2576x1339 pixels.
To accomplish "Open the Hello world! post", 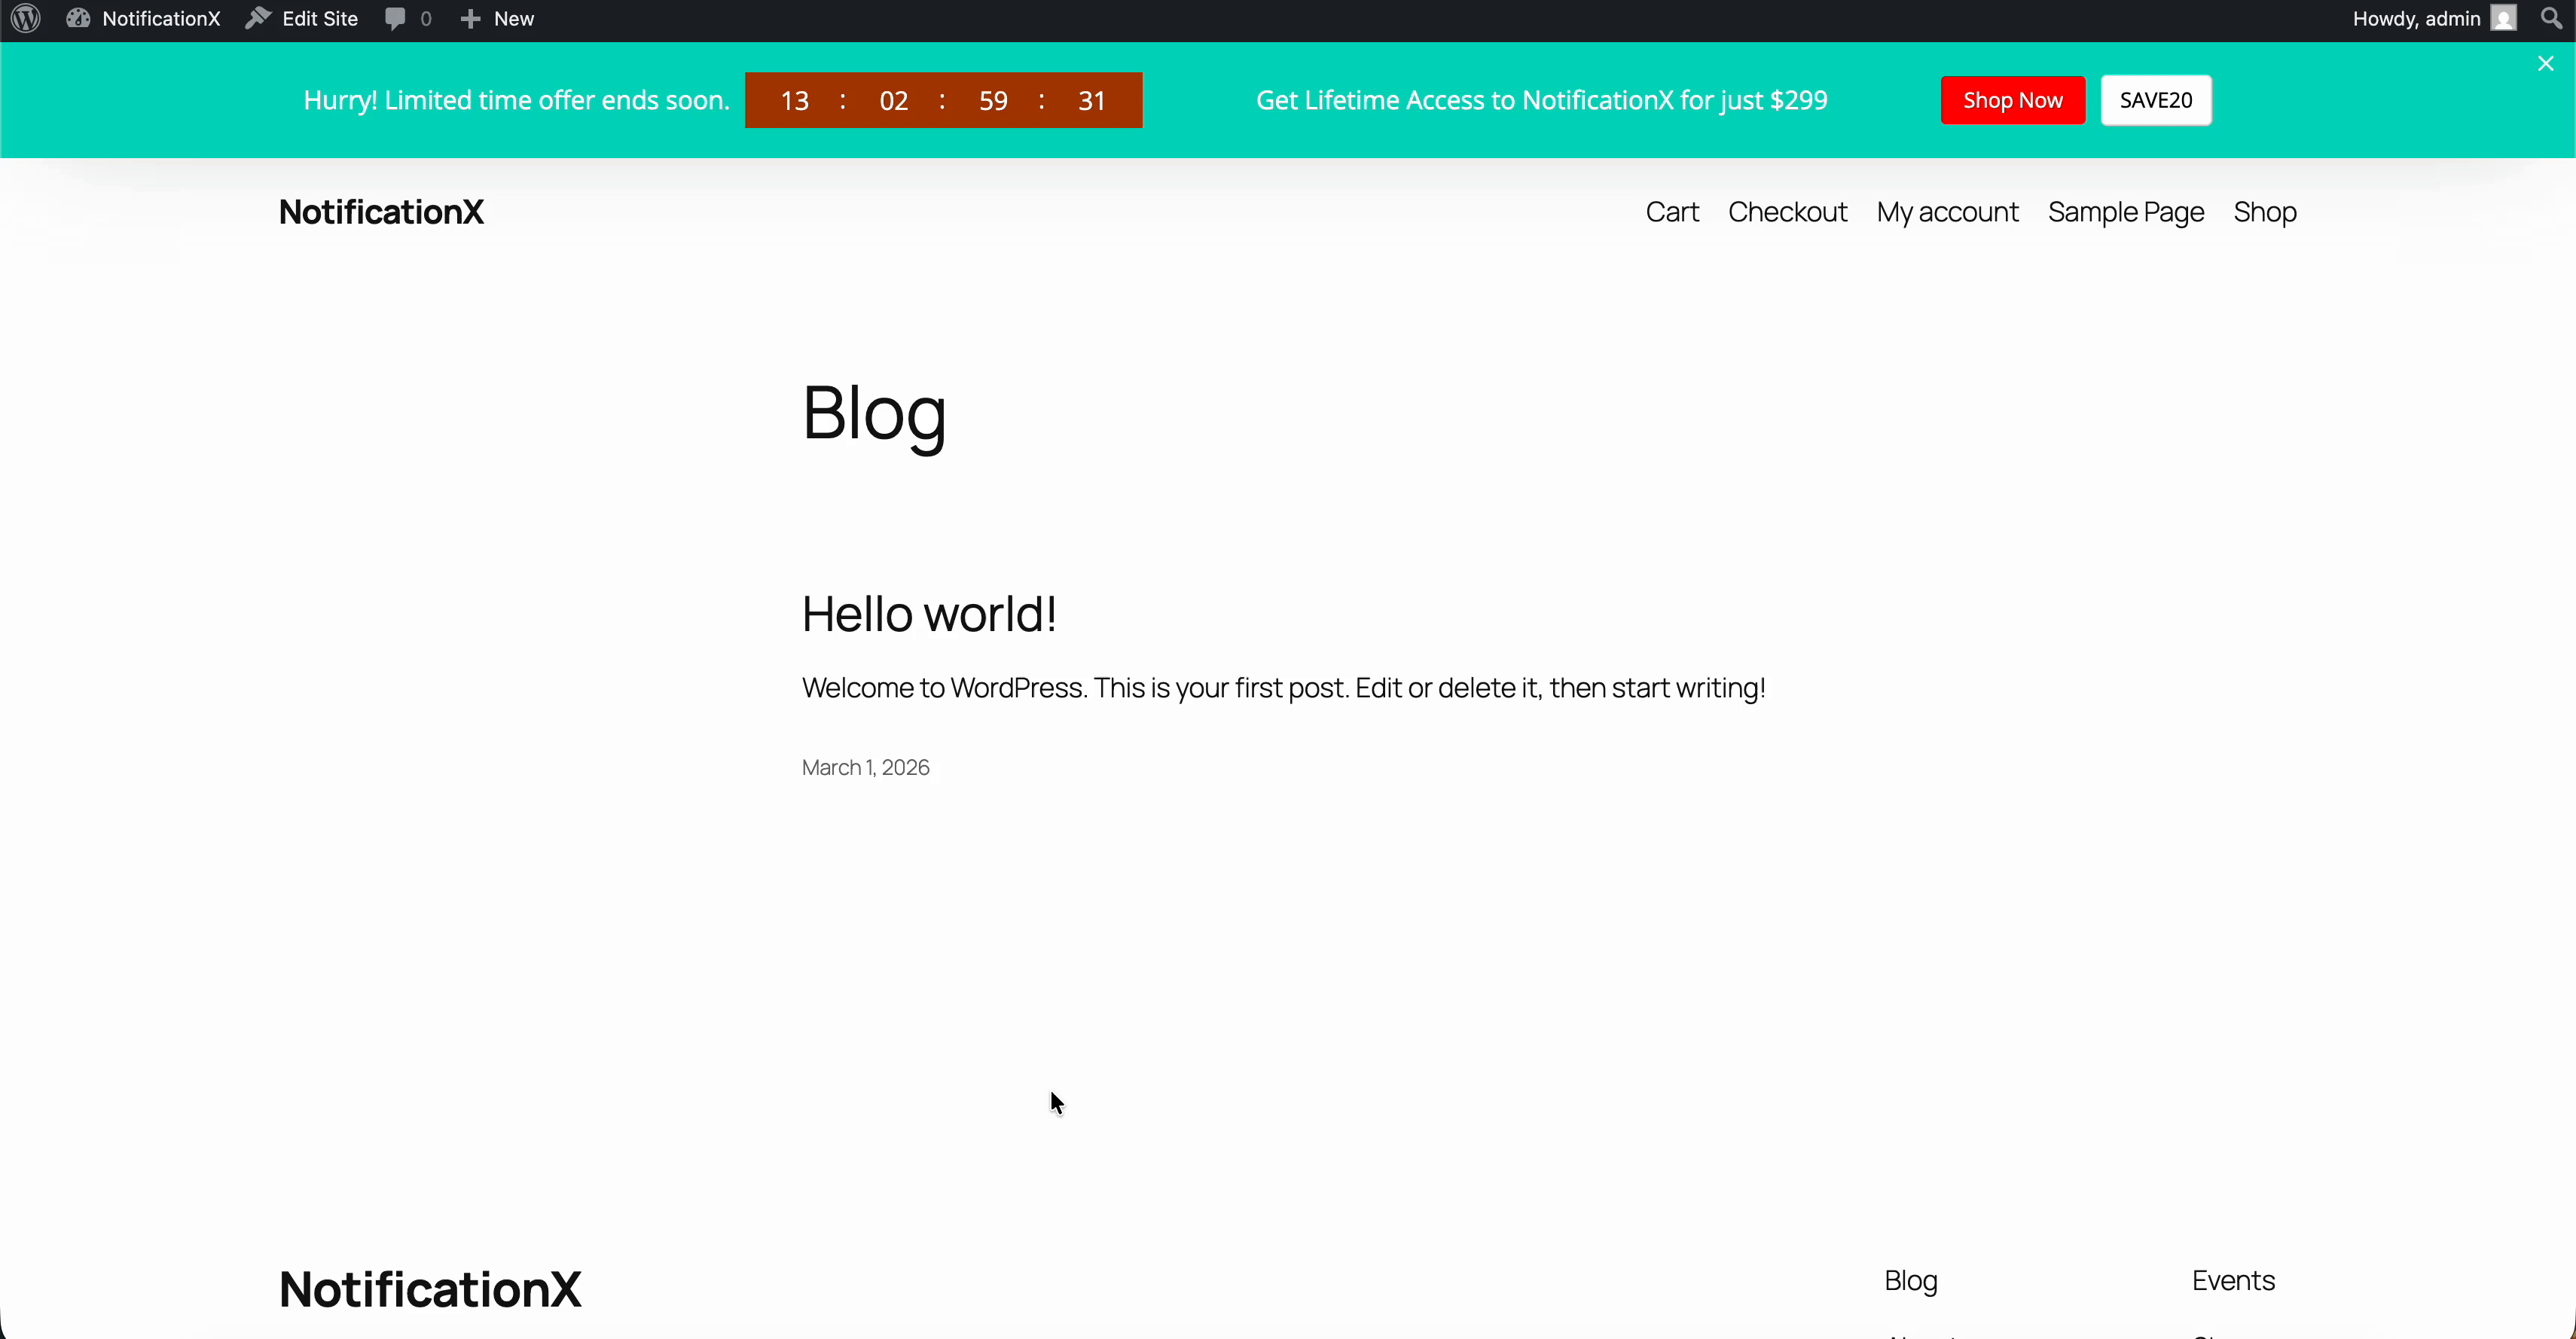I will tap(929, 614).
